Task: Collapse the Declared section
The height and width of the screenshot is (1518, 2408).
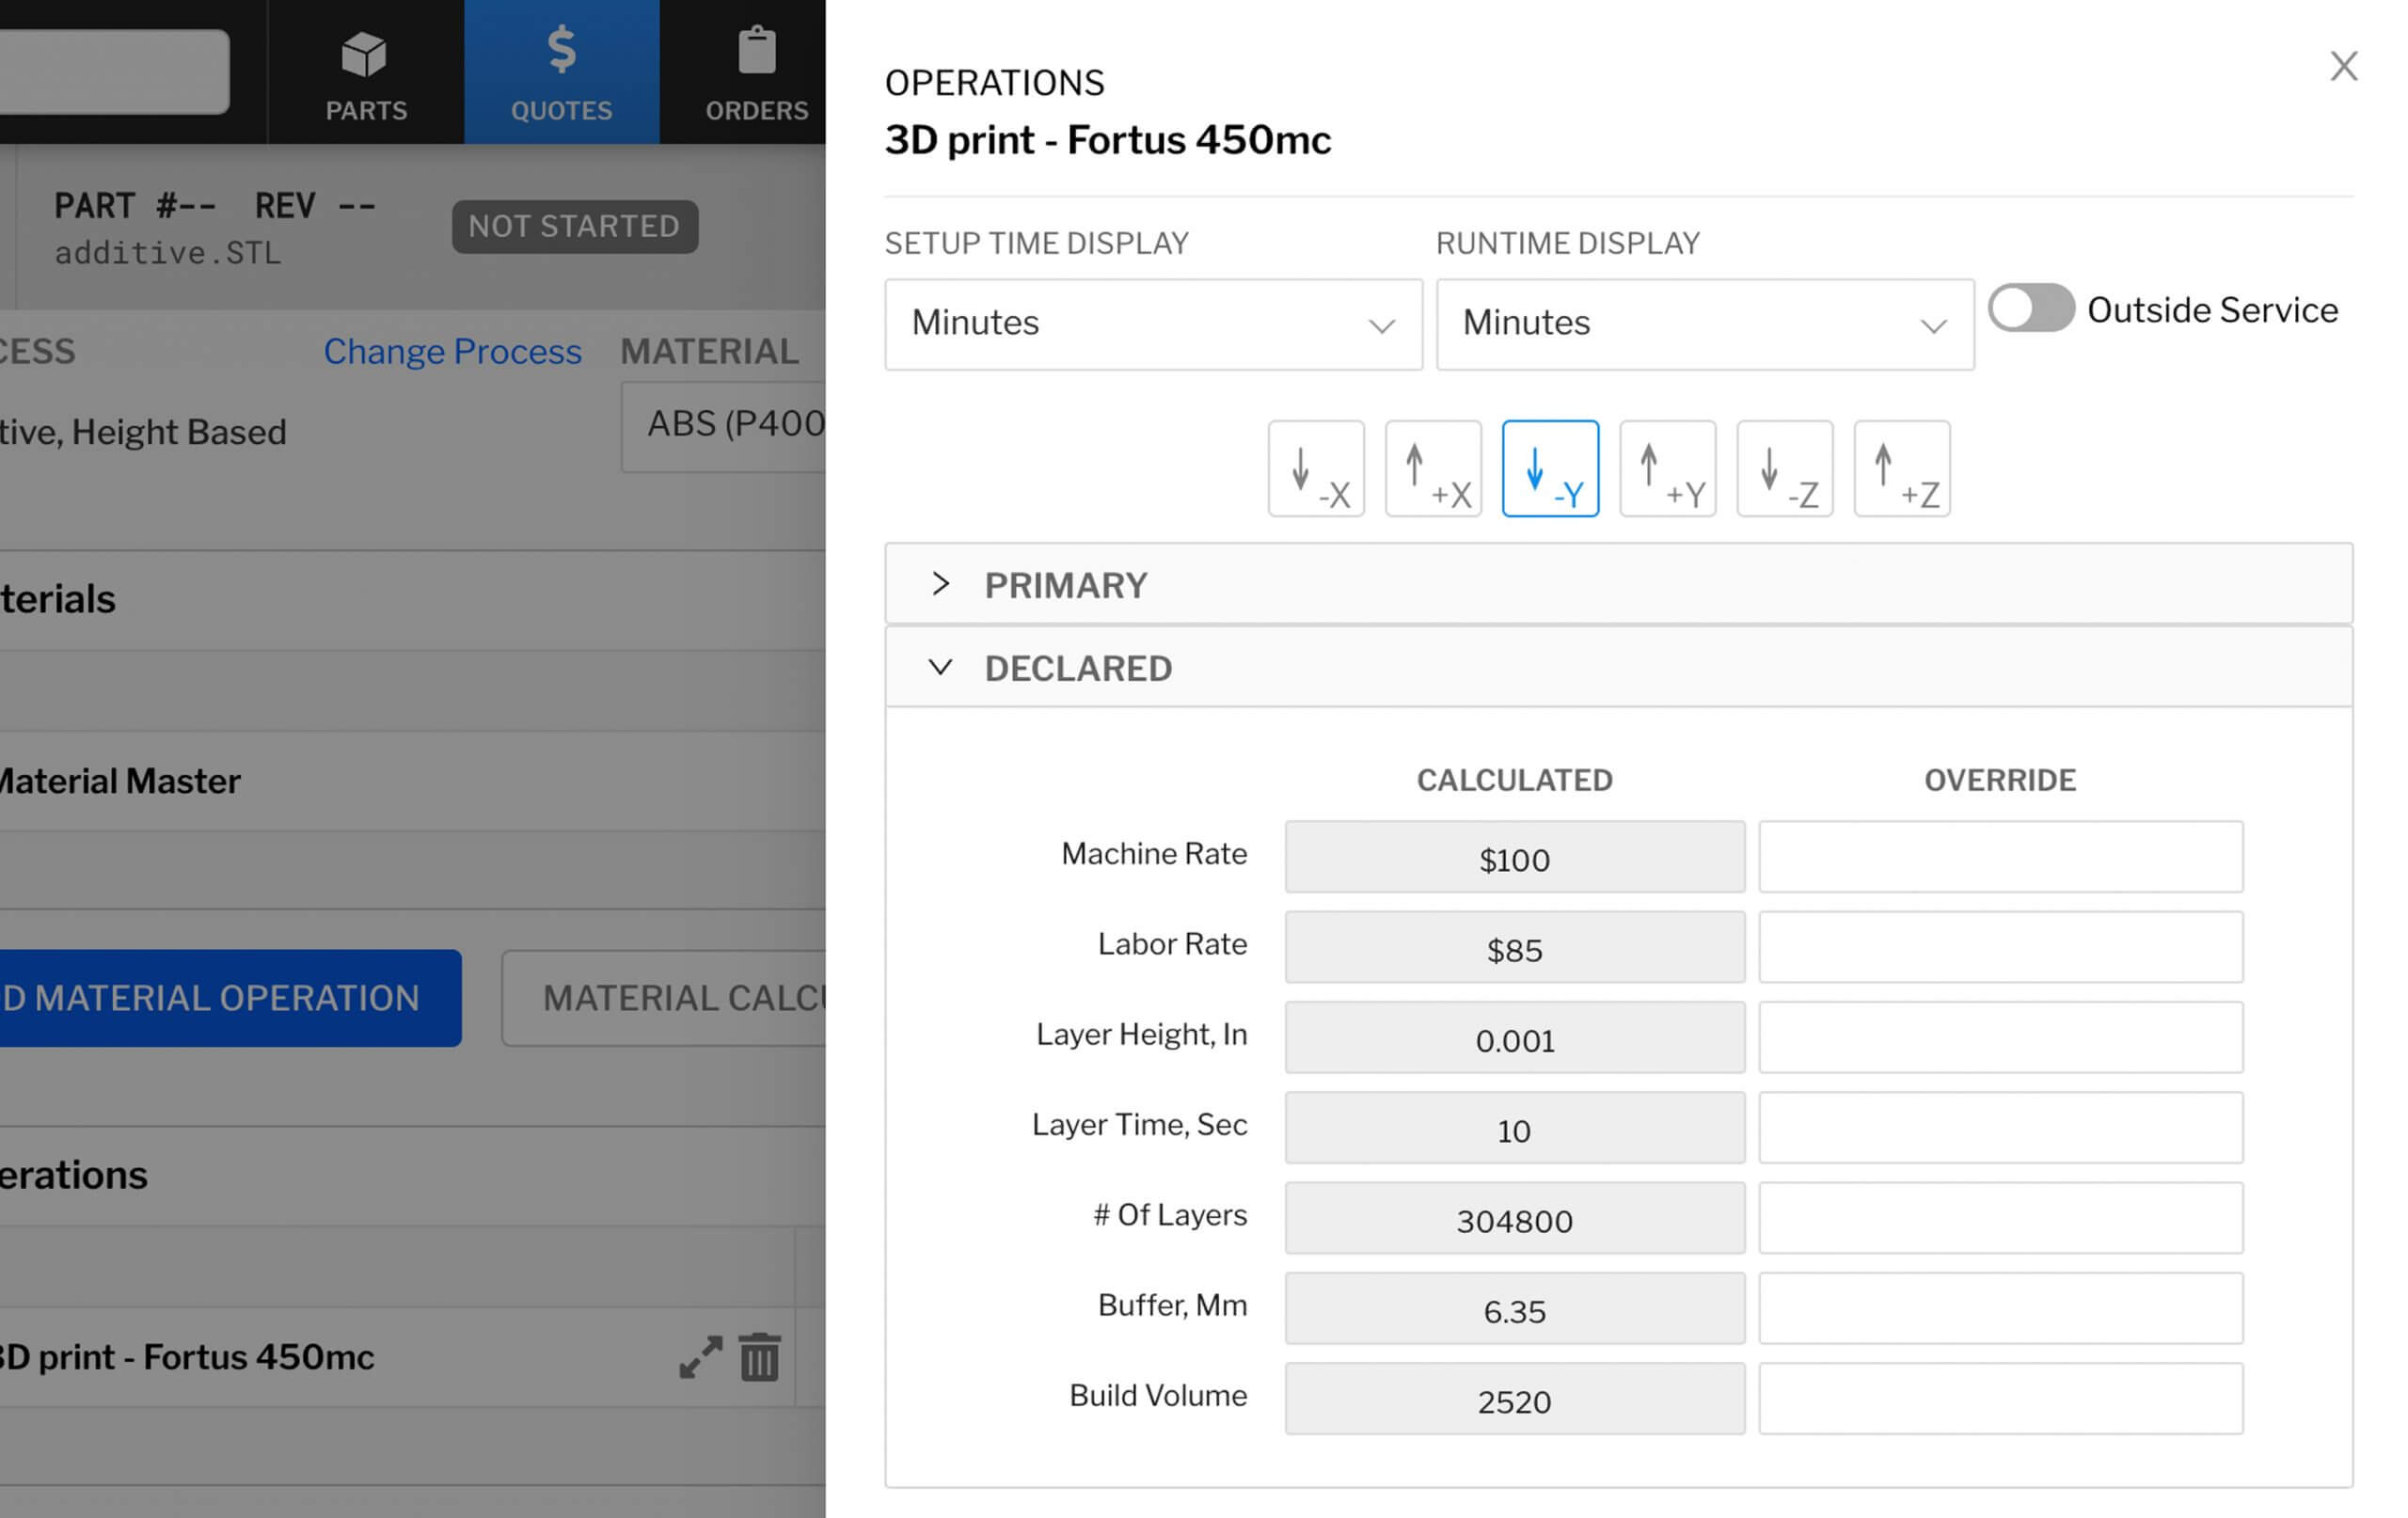Action: [x=1618, y=667]
